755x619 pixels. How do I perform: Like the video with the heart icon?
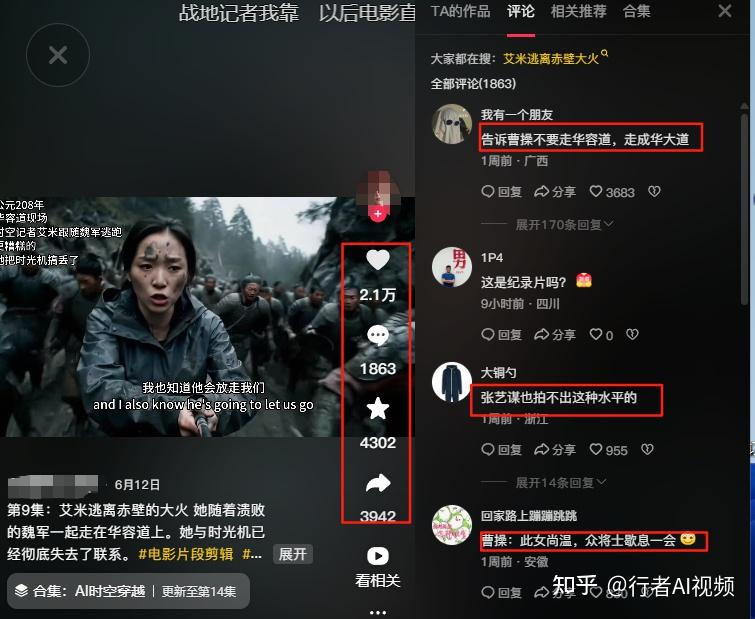(378, 260)
